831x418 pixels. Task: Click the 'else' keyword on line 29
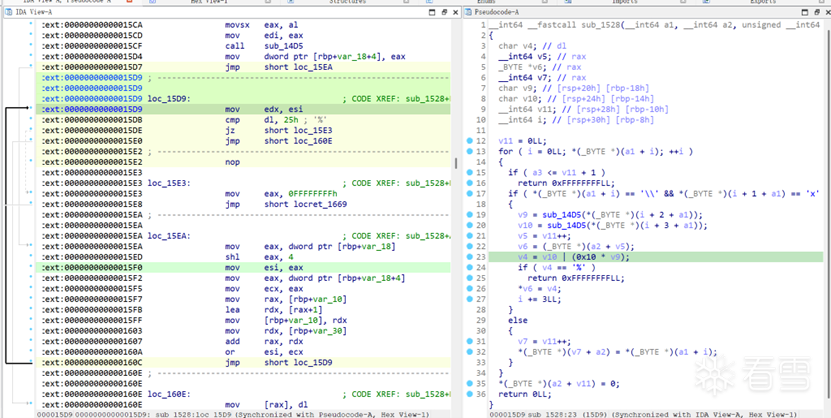518,320
